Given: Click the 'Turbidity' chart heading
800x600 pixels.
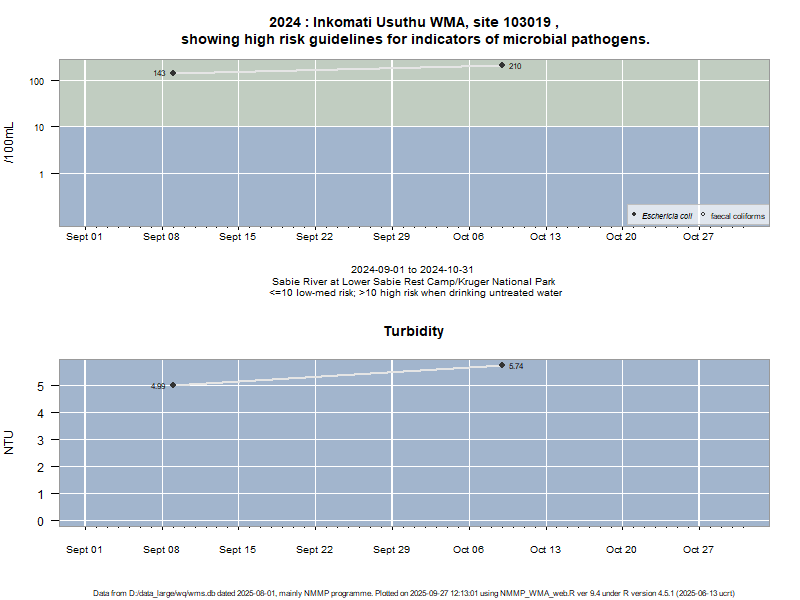Looking at the screenshot, I should tap(414, 331).
